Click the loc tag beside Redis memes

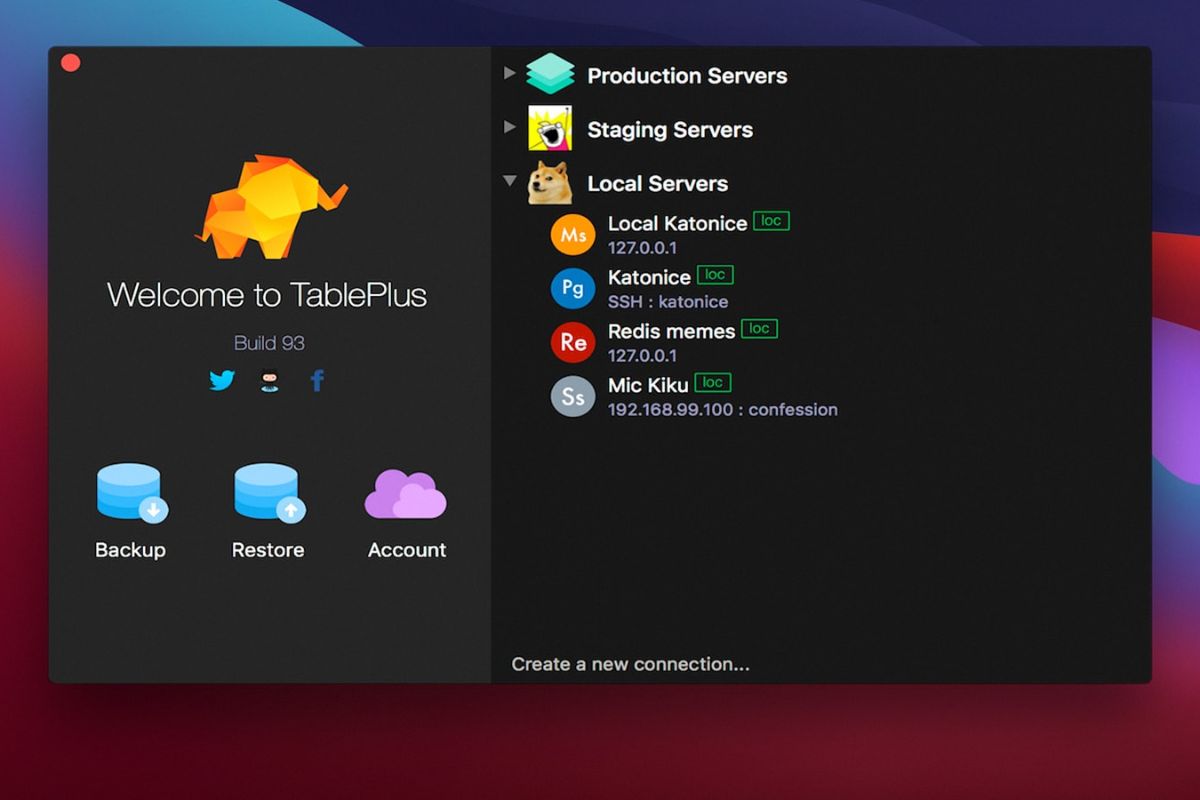tap(759, 329)
